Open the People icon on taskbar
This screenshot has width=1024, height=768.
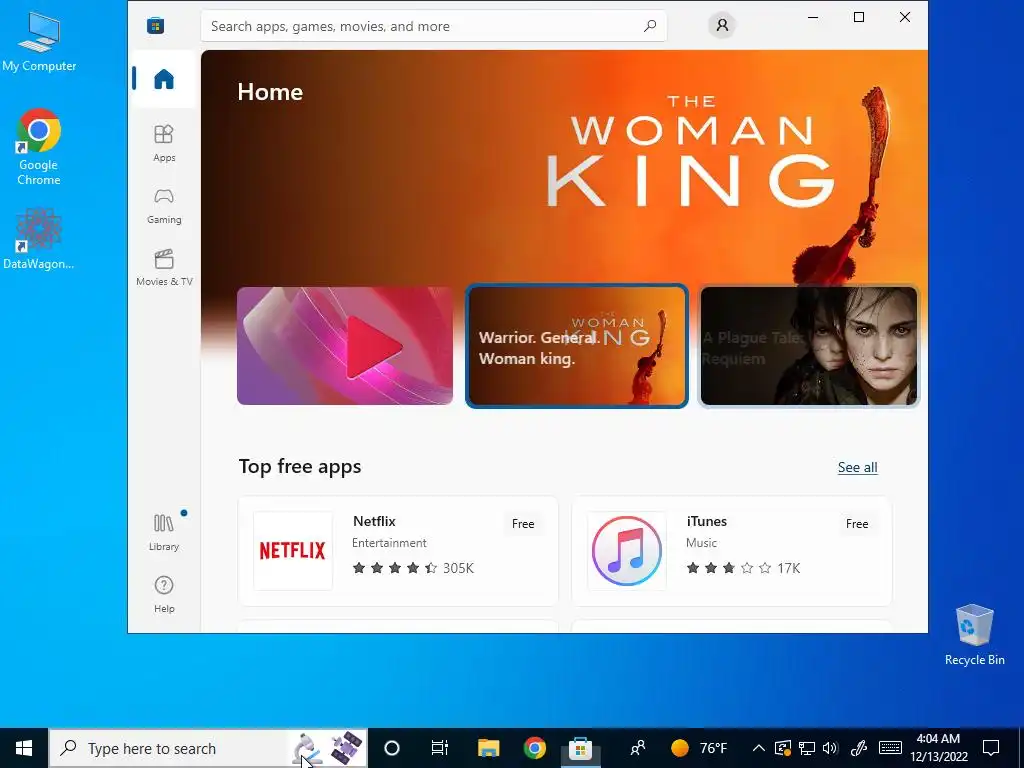coord(637,748)
